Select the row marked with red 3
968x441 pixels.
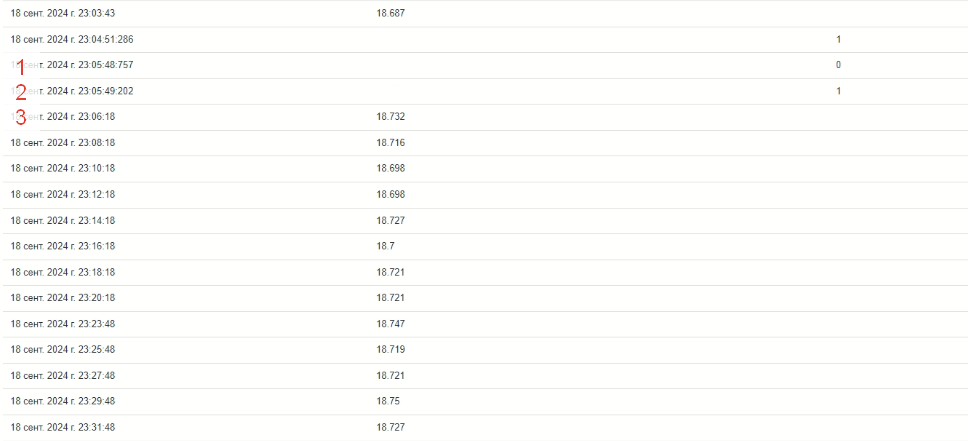[484, 117]
